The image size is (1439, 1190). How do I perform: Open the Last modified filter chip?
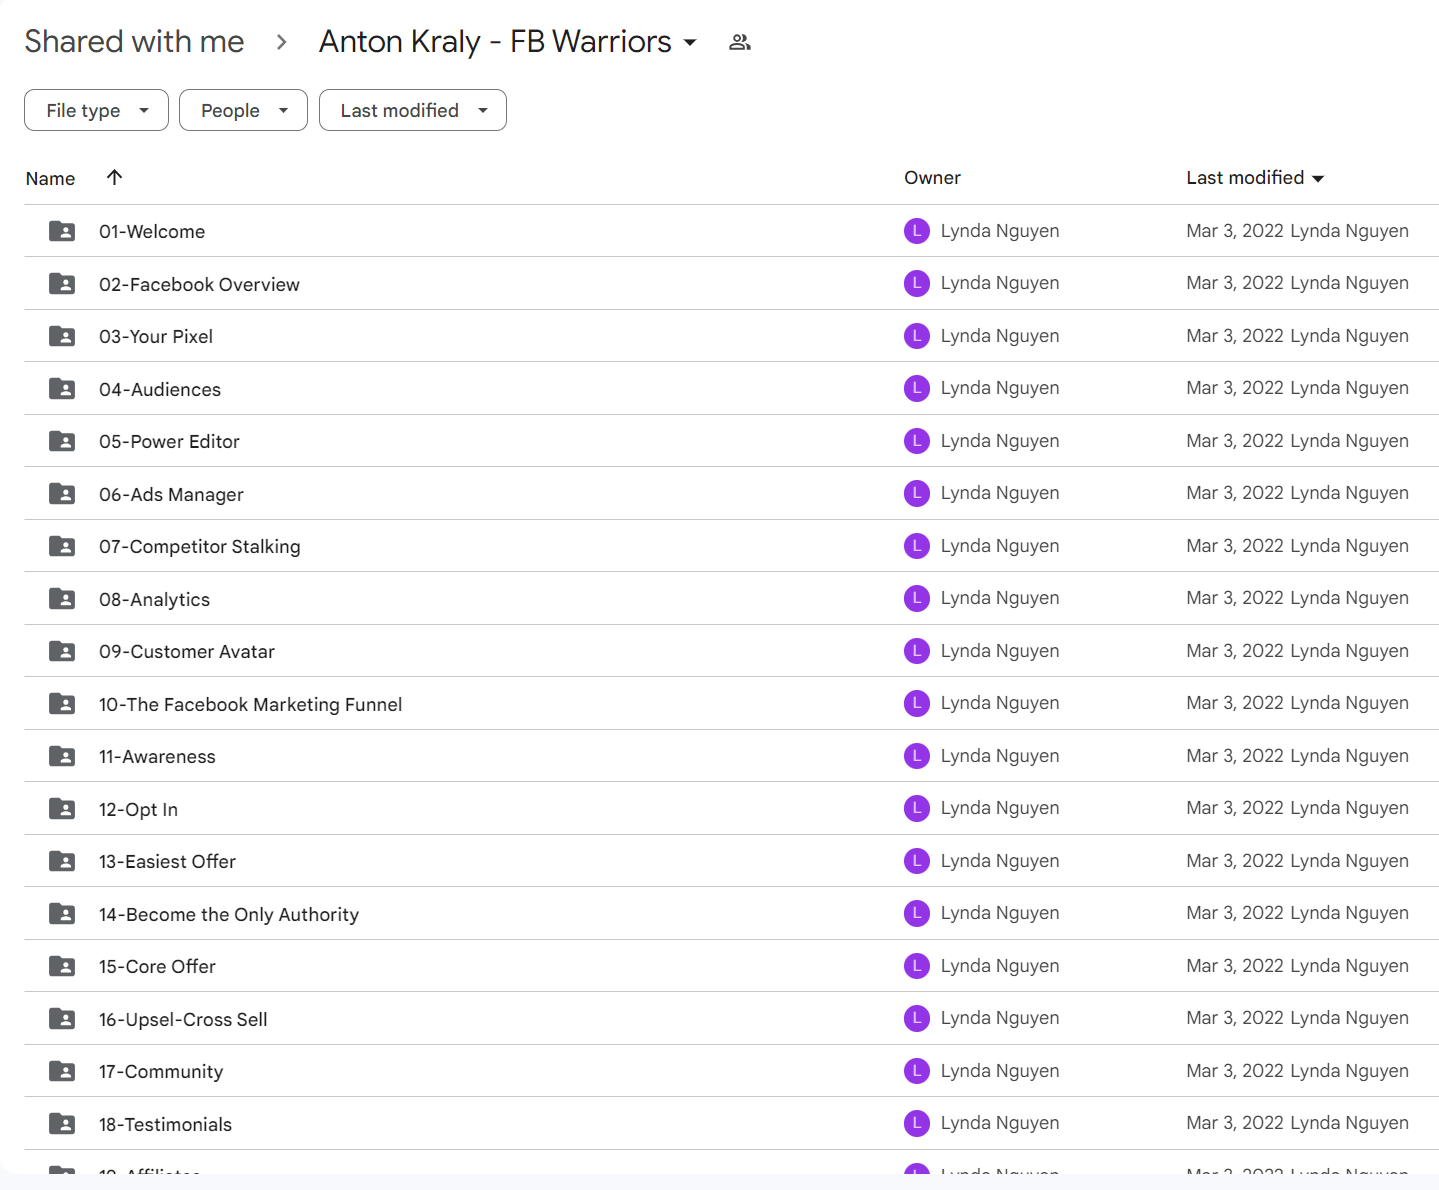[x=412, y=110]
